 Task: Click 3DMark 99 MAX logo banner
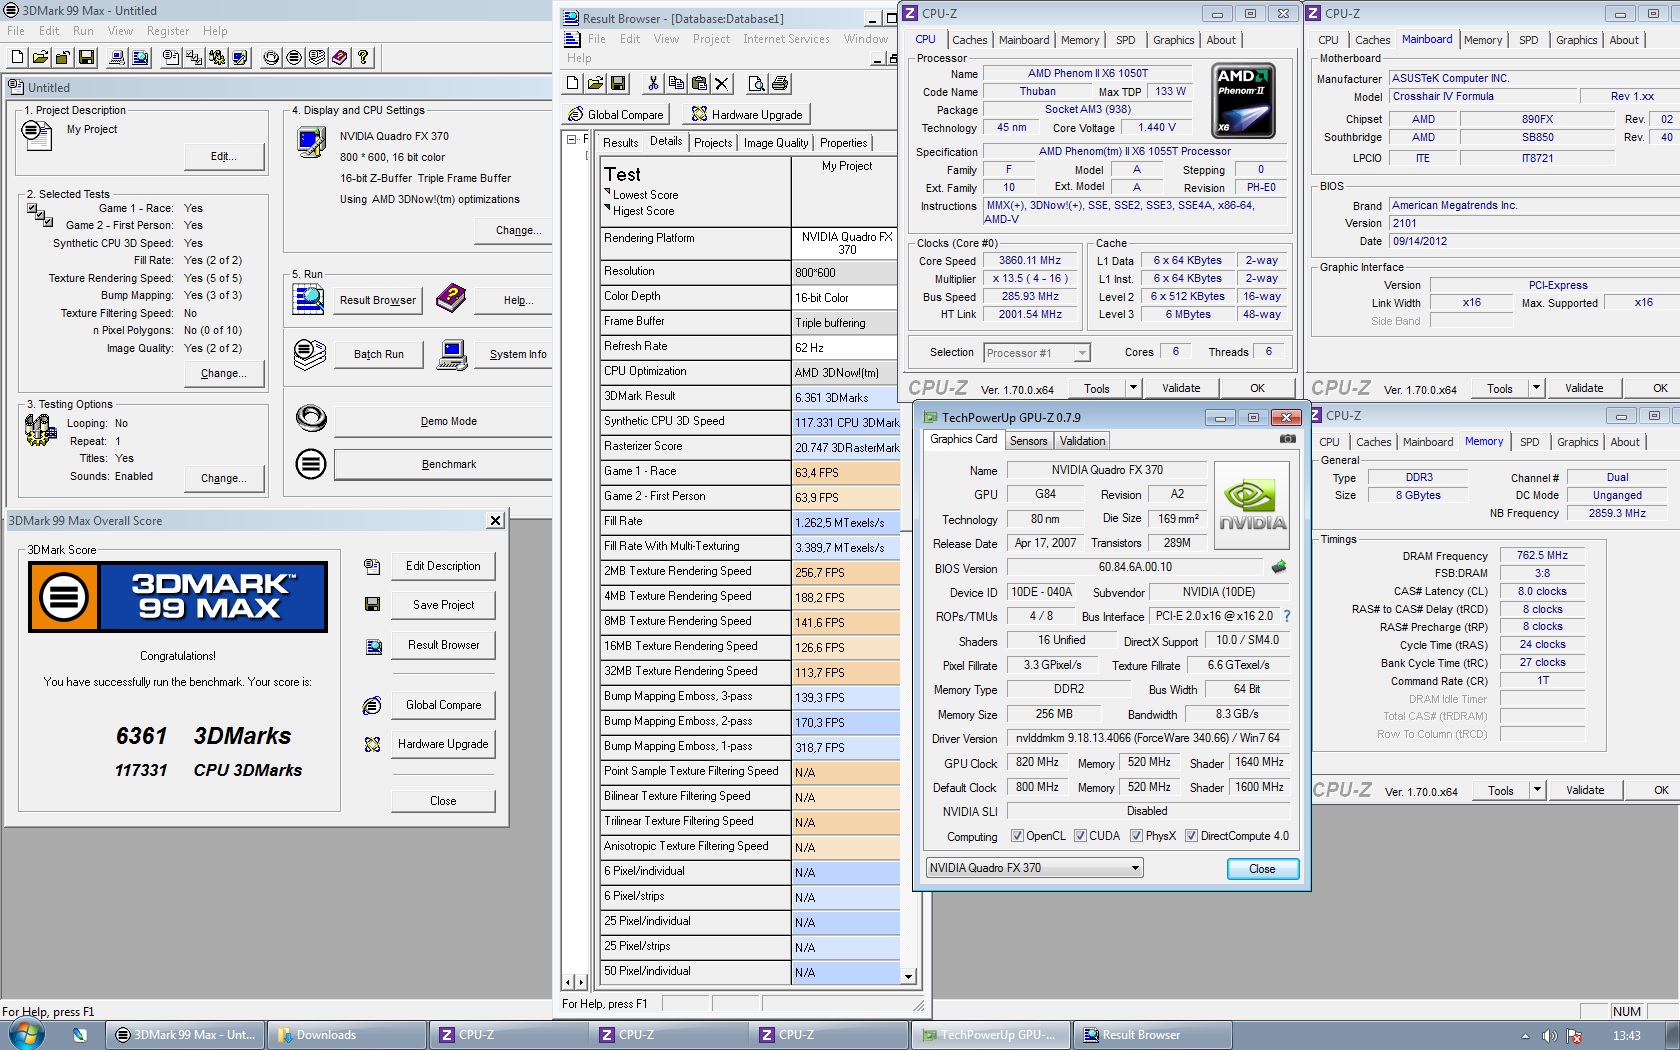[178, 597]
